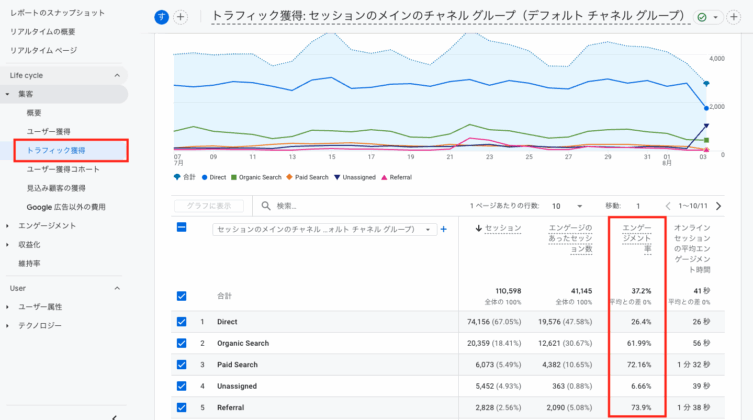
Task: Open the primary dimension channel group dropdown
Action: 323,229
